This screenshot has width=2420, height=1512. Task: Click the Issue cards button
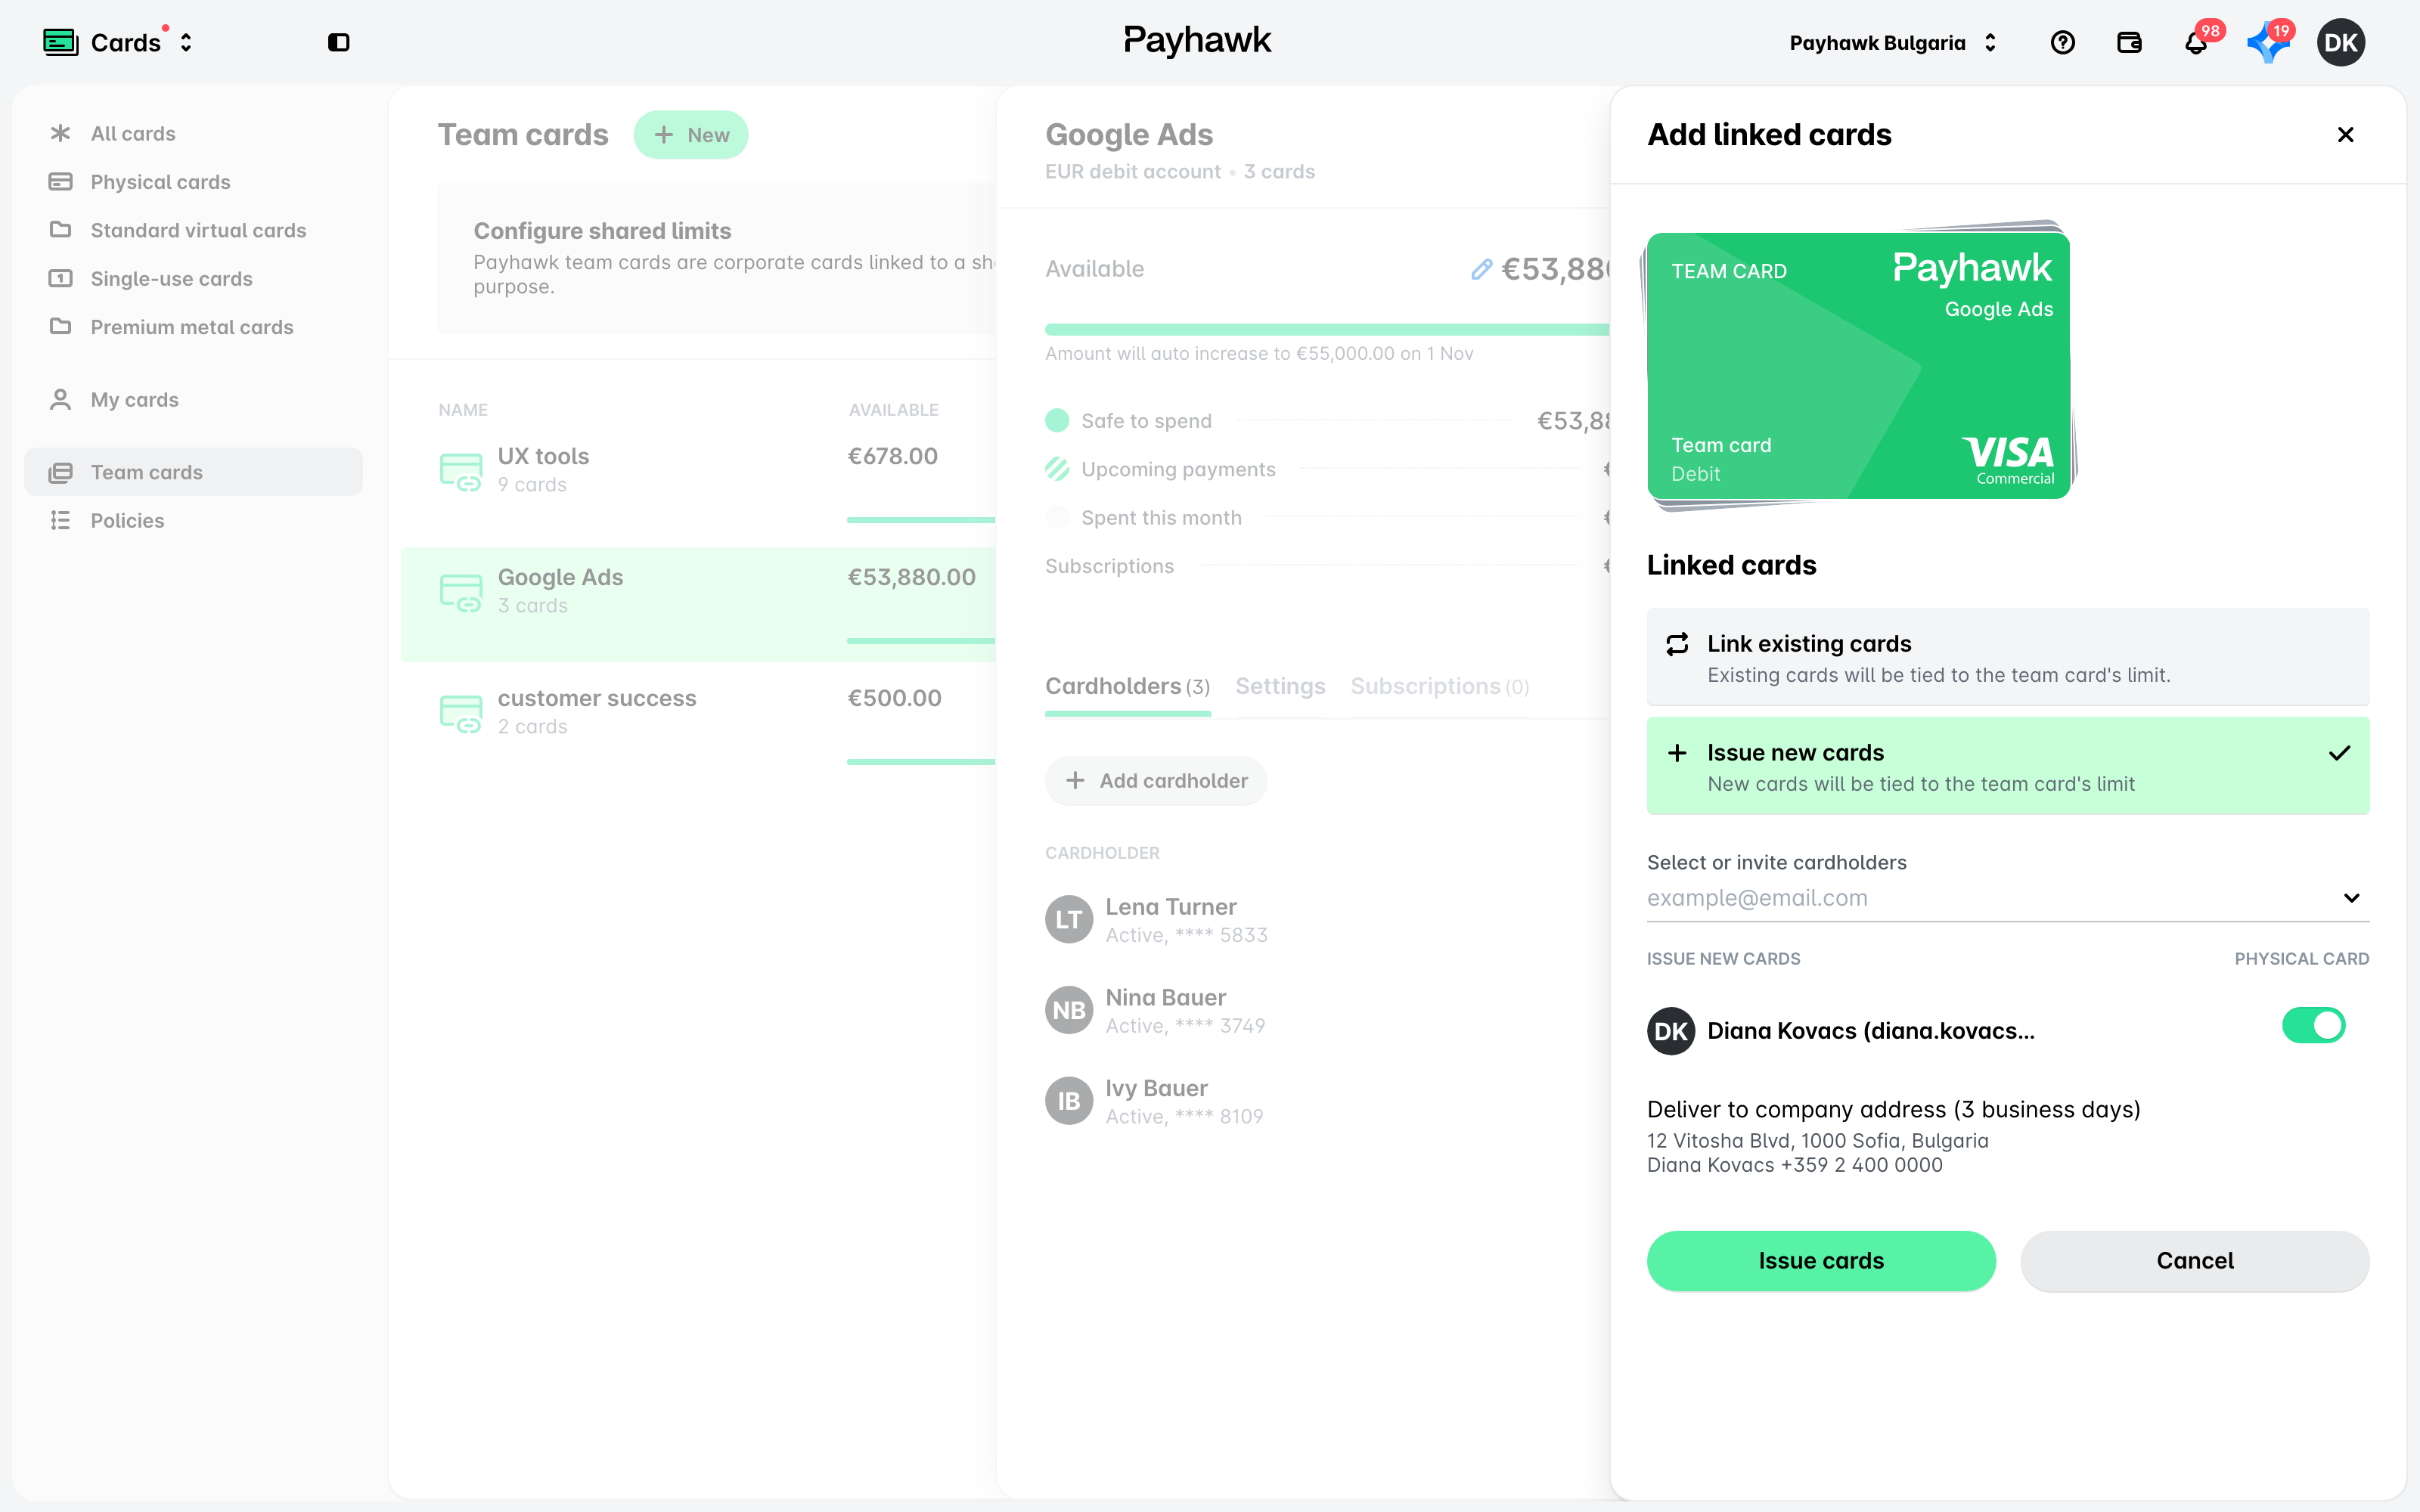click(x=1821, y=1261)
